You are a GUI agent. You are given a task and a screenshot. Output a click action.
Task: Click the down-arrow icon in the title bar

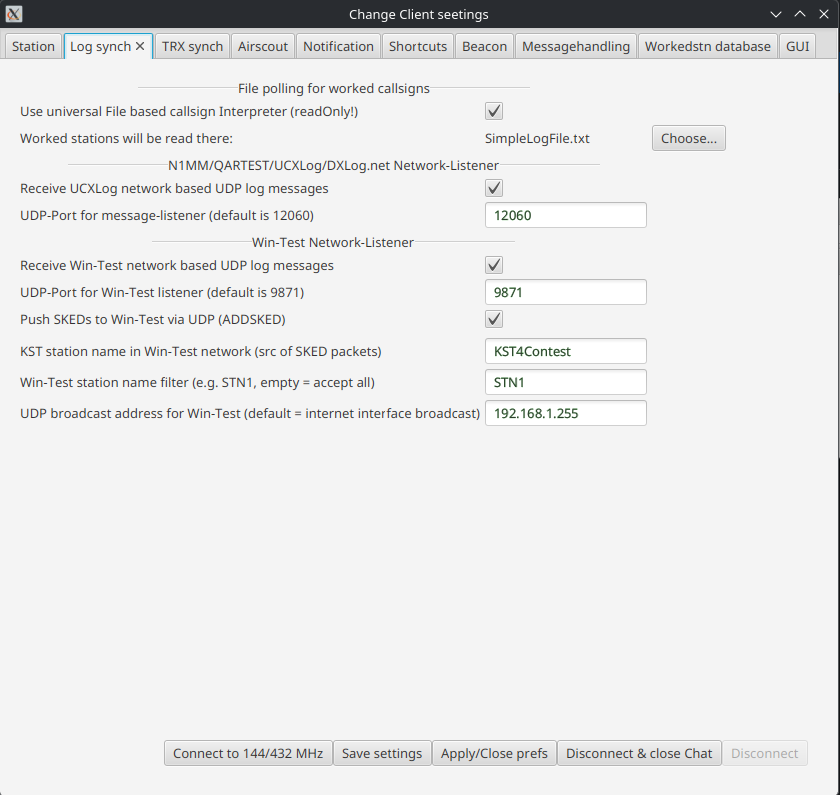coord(776,14)
